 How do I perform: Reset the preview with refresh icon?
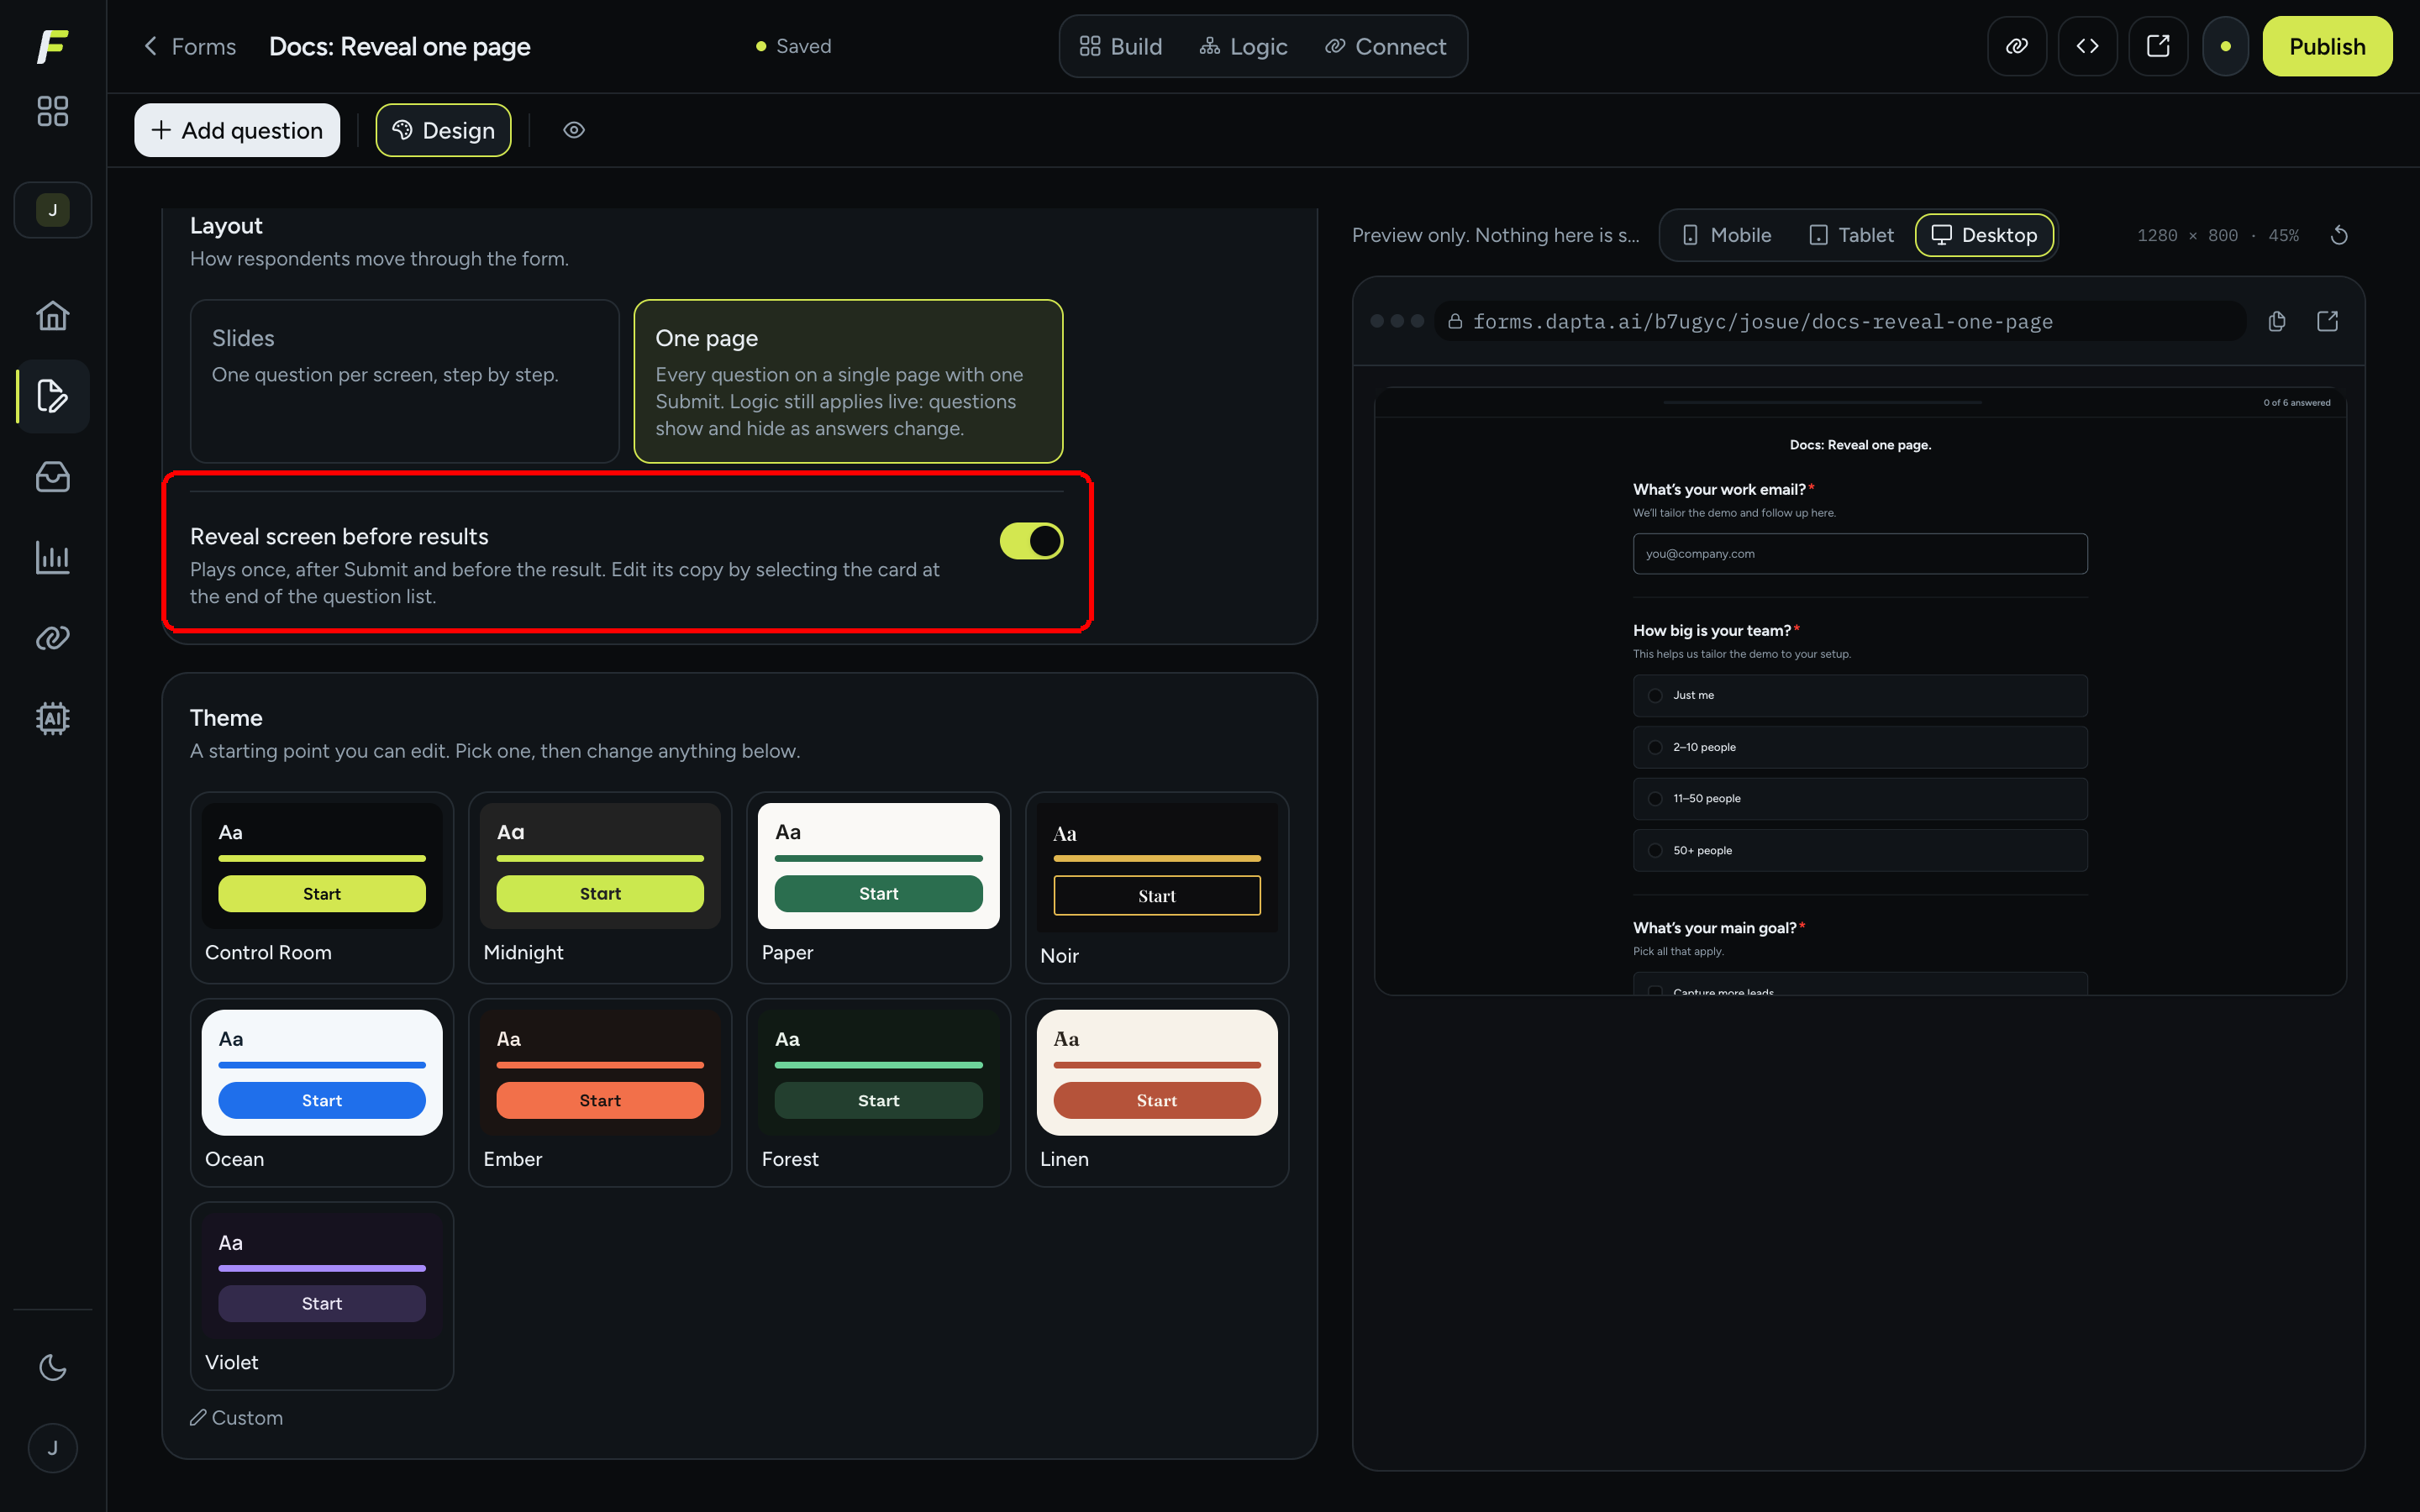click(2339, 236)
